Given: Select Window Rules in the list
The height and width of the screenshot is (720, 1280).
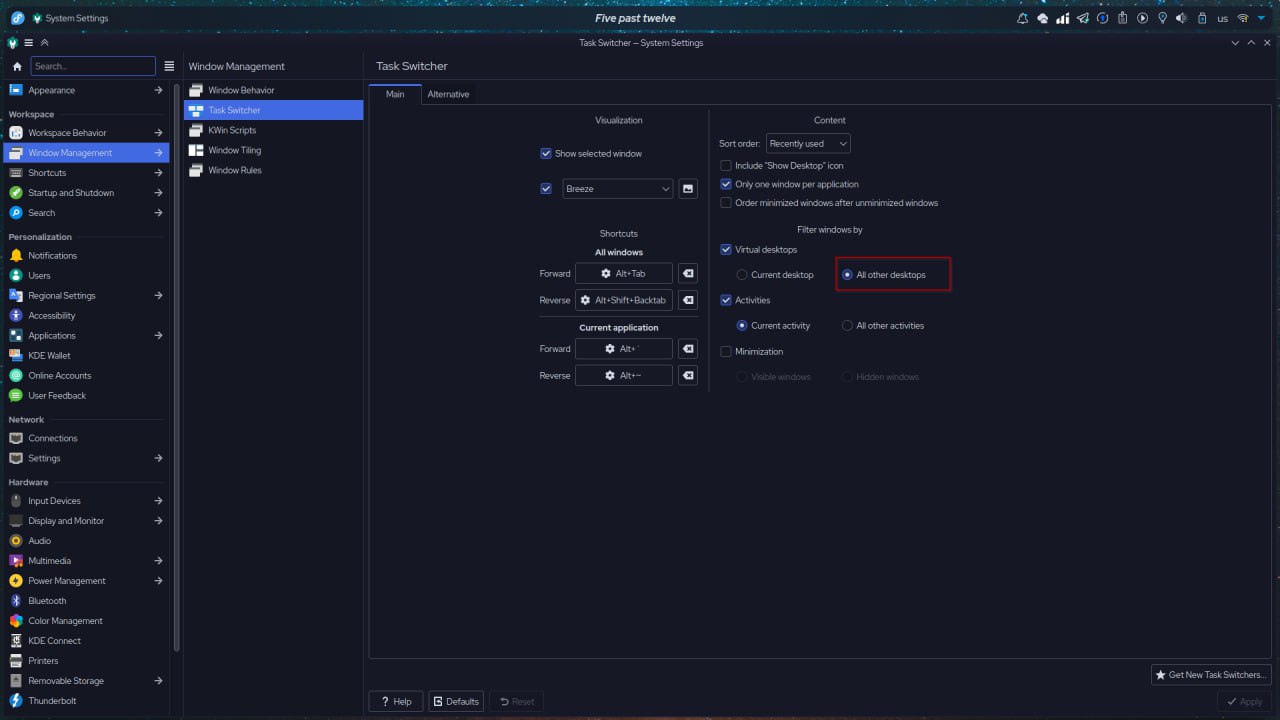Looking at the screenshot, I should tap(234, 170).
